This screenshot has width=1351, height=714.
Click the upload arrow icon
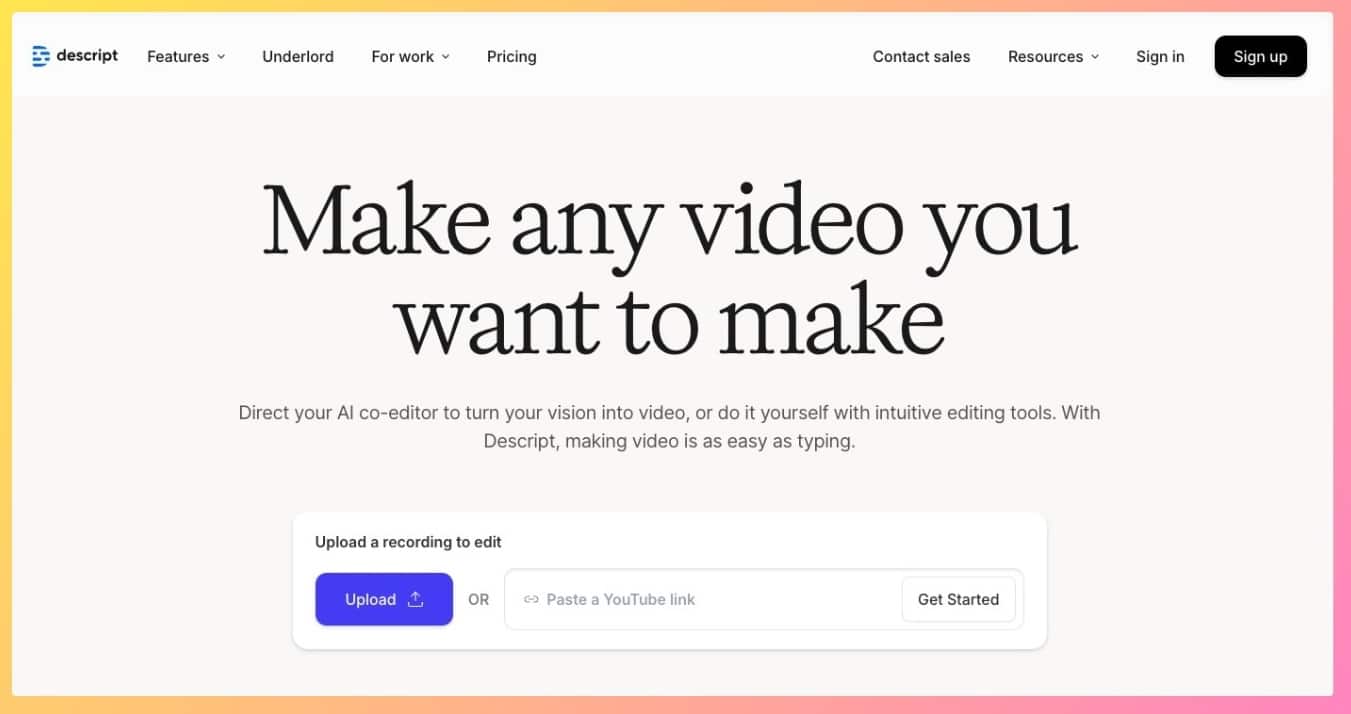click(416, 599)
